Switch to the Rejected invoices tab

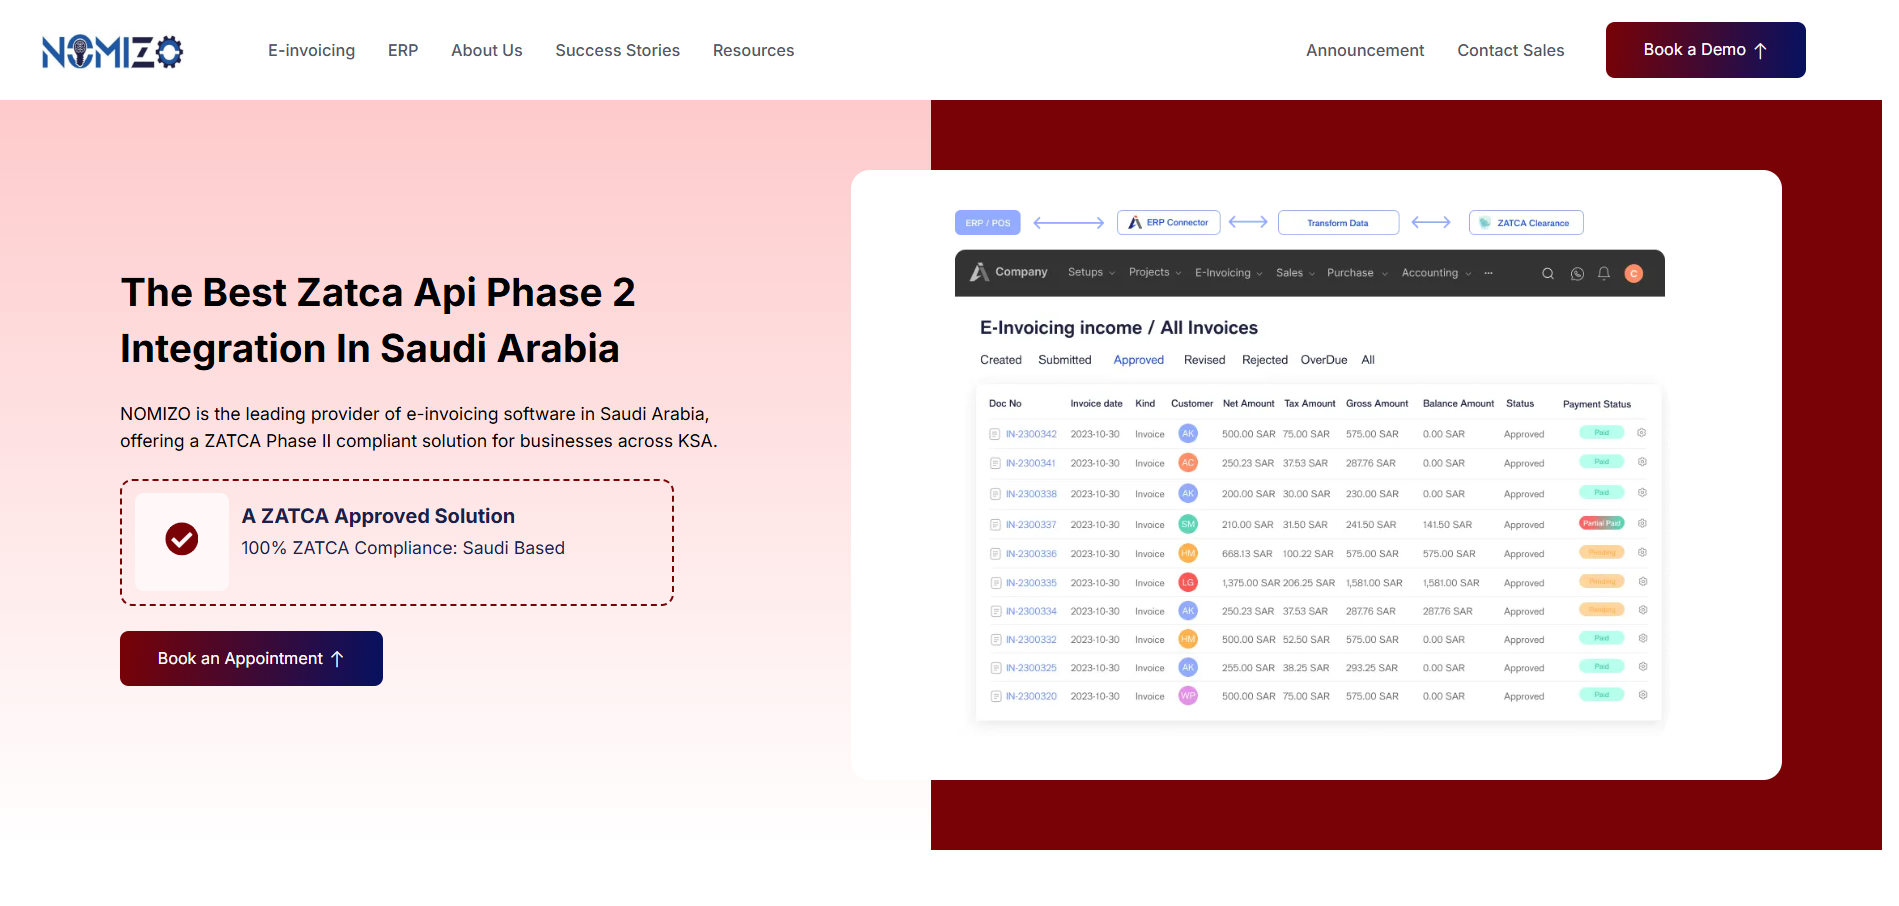coord(1264,360)
